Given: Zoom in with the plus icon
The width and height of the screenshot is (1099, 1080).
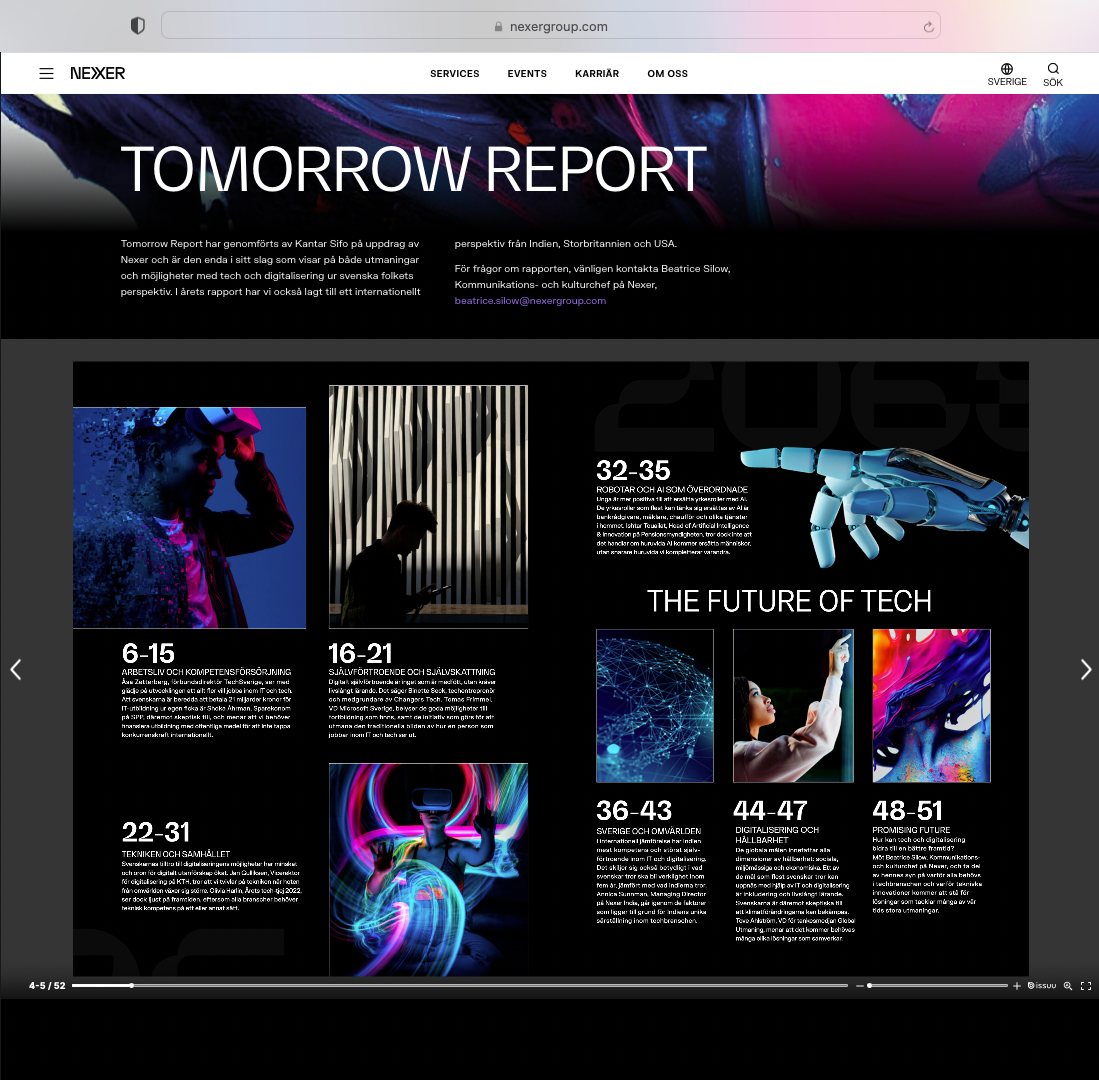Looking at the screenshot, I should (x=1016, y=985).
